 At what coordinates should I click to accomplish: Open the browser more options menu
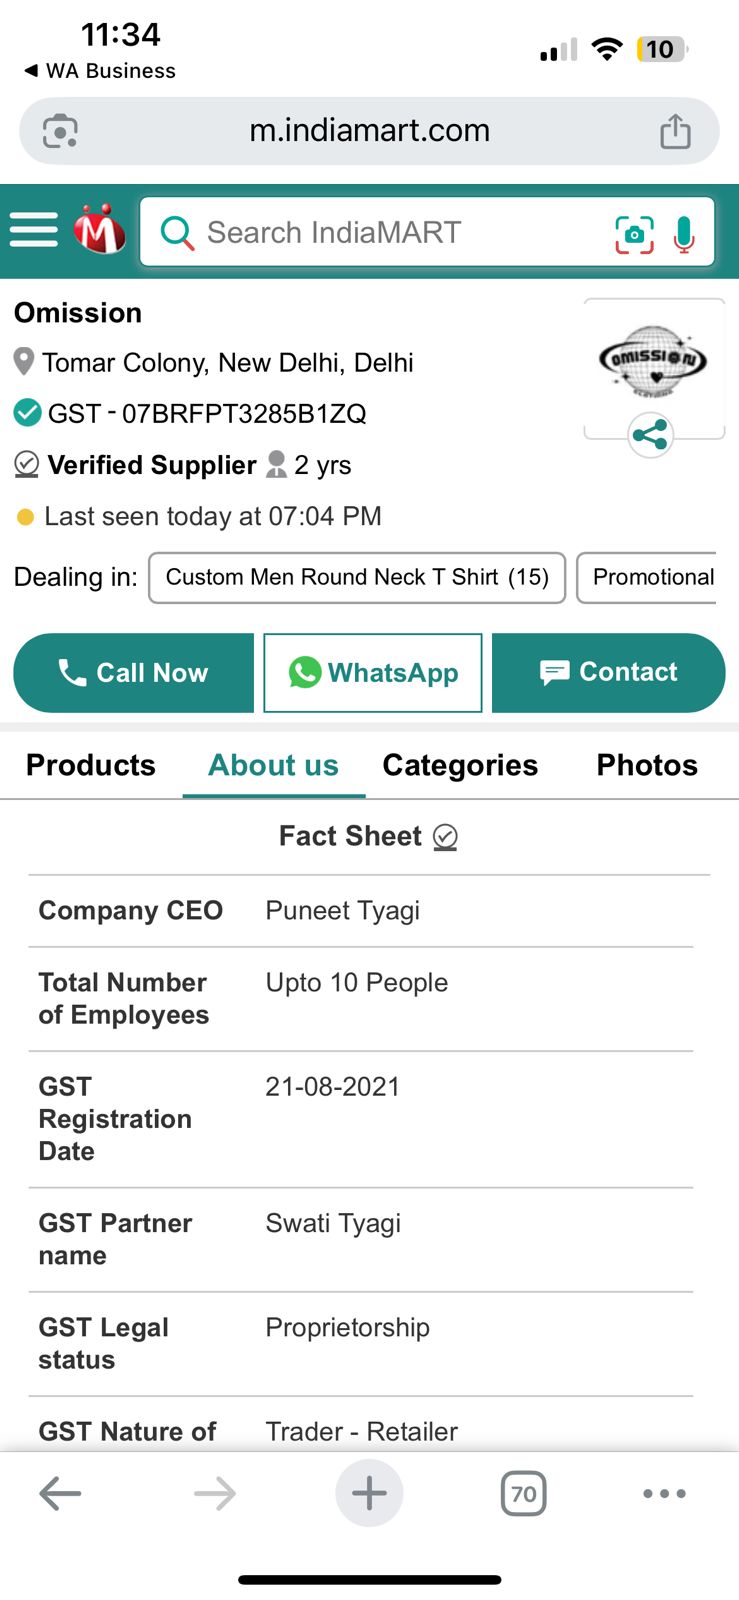(x=664, y=1493)
